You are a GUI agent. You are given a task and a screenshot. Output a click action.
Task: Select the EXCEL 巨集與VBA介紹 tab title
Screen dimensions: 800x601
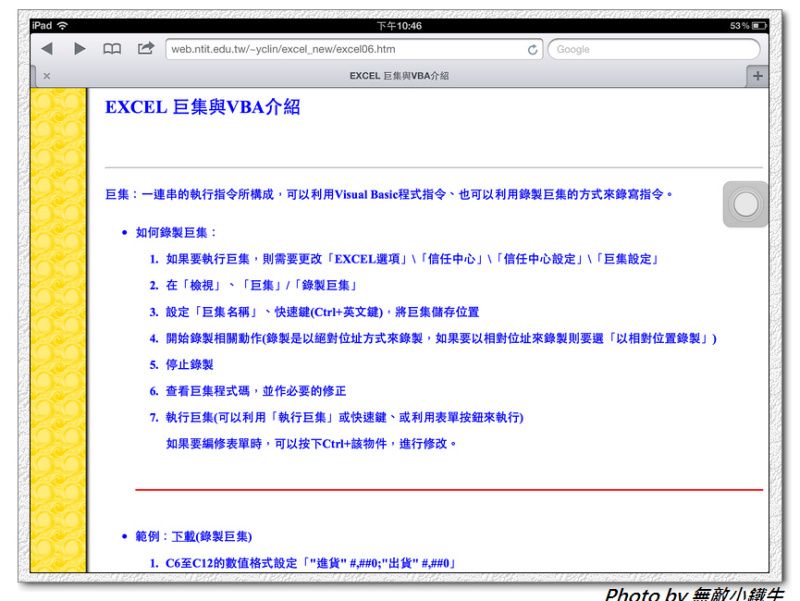399,76
